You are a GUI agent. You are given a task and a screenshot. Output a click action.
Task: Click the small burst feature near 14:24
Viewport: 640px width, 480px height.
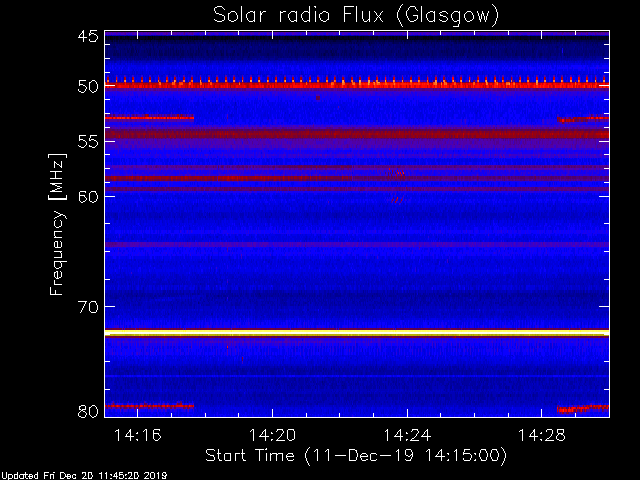[397, 173]
